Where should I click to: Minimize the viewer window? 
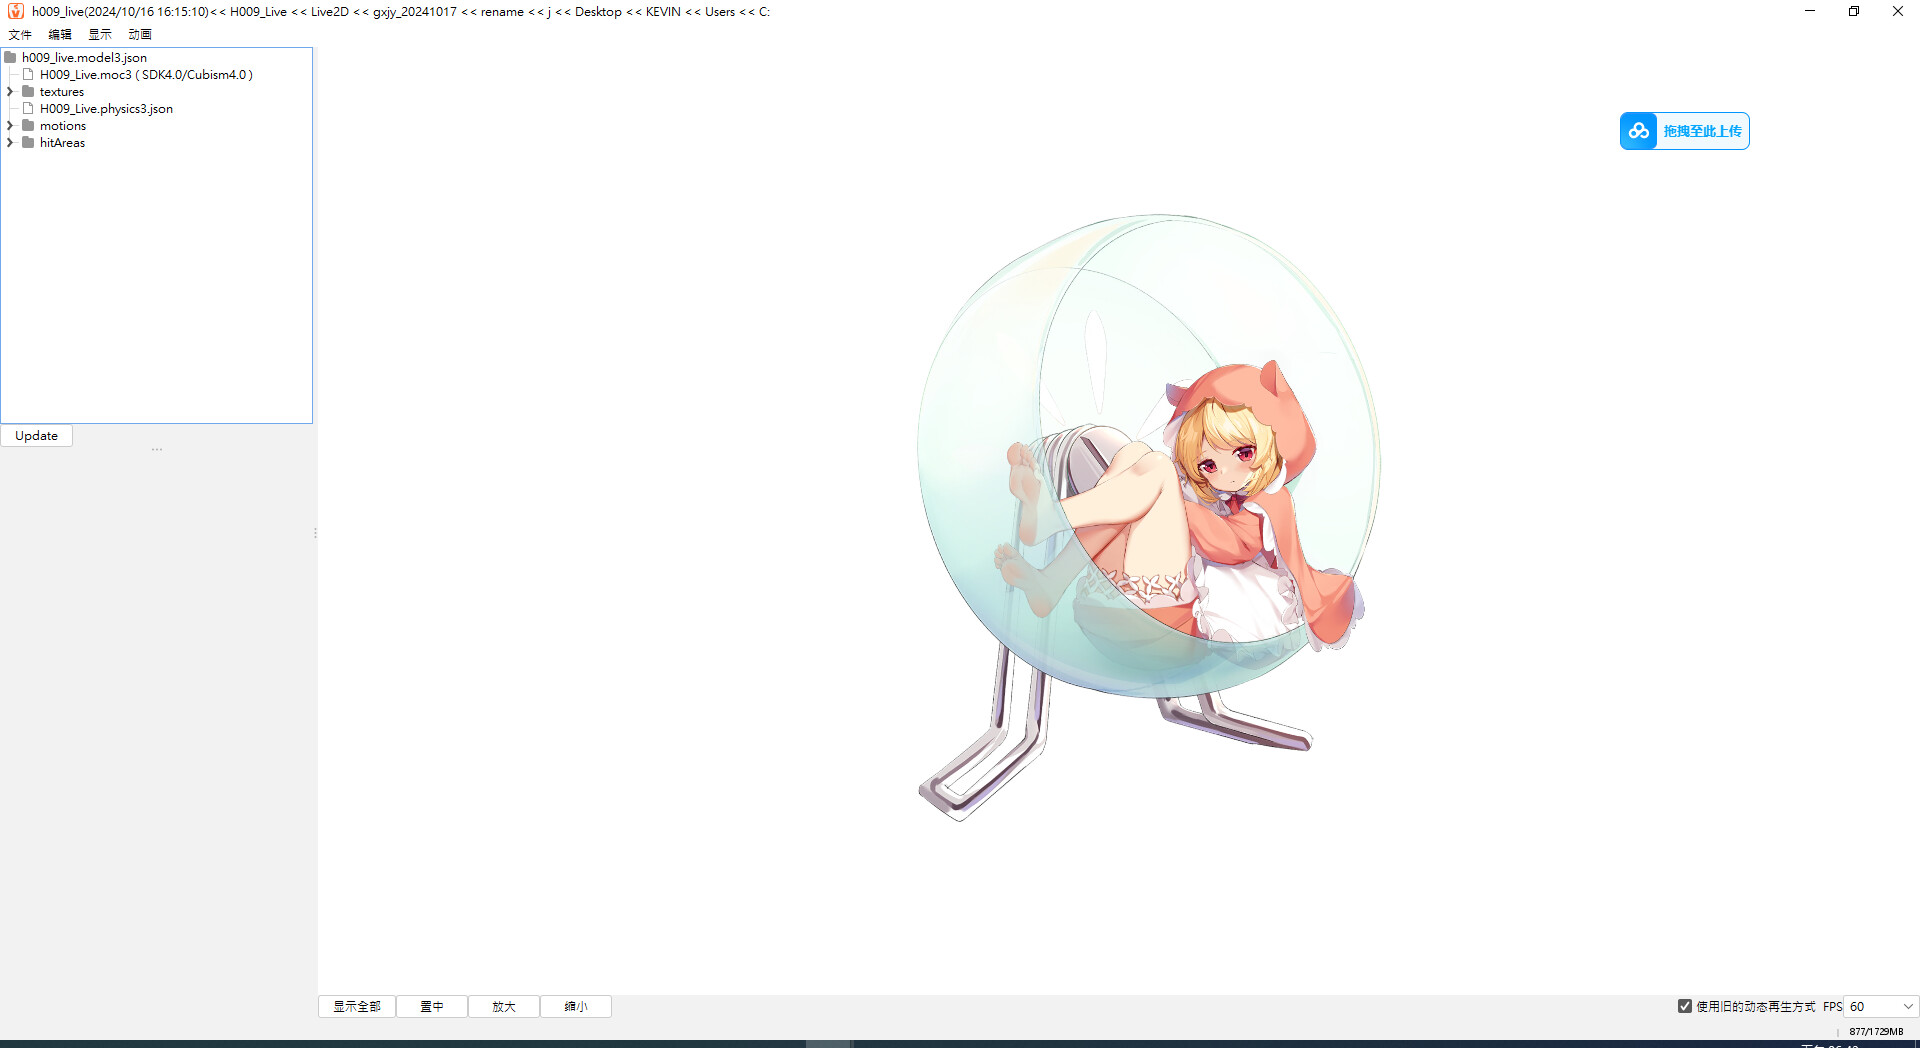tap(1810, 12)
